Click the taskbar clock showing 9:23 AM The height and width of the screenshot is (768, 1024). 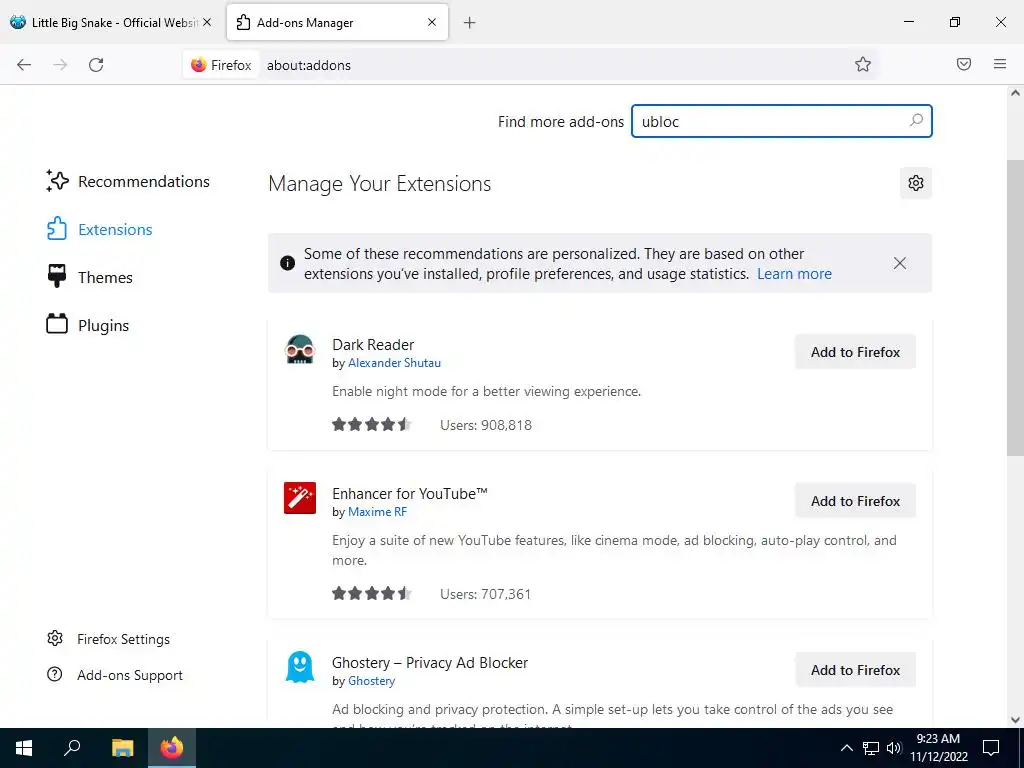[x=938, y=748]
